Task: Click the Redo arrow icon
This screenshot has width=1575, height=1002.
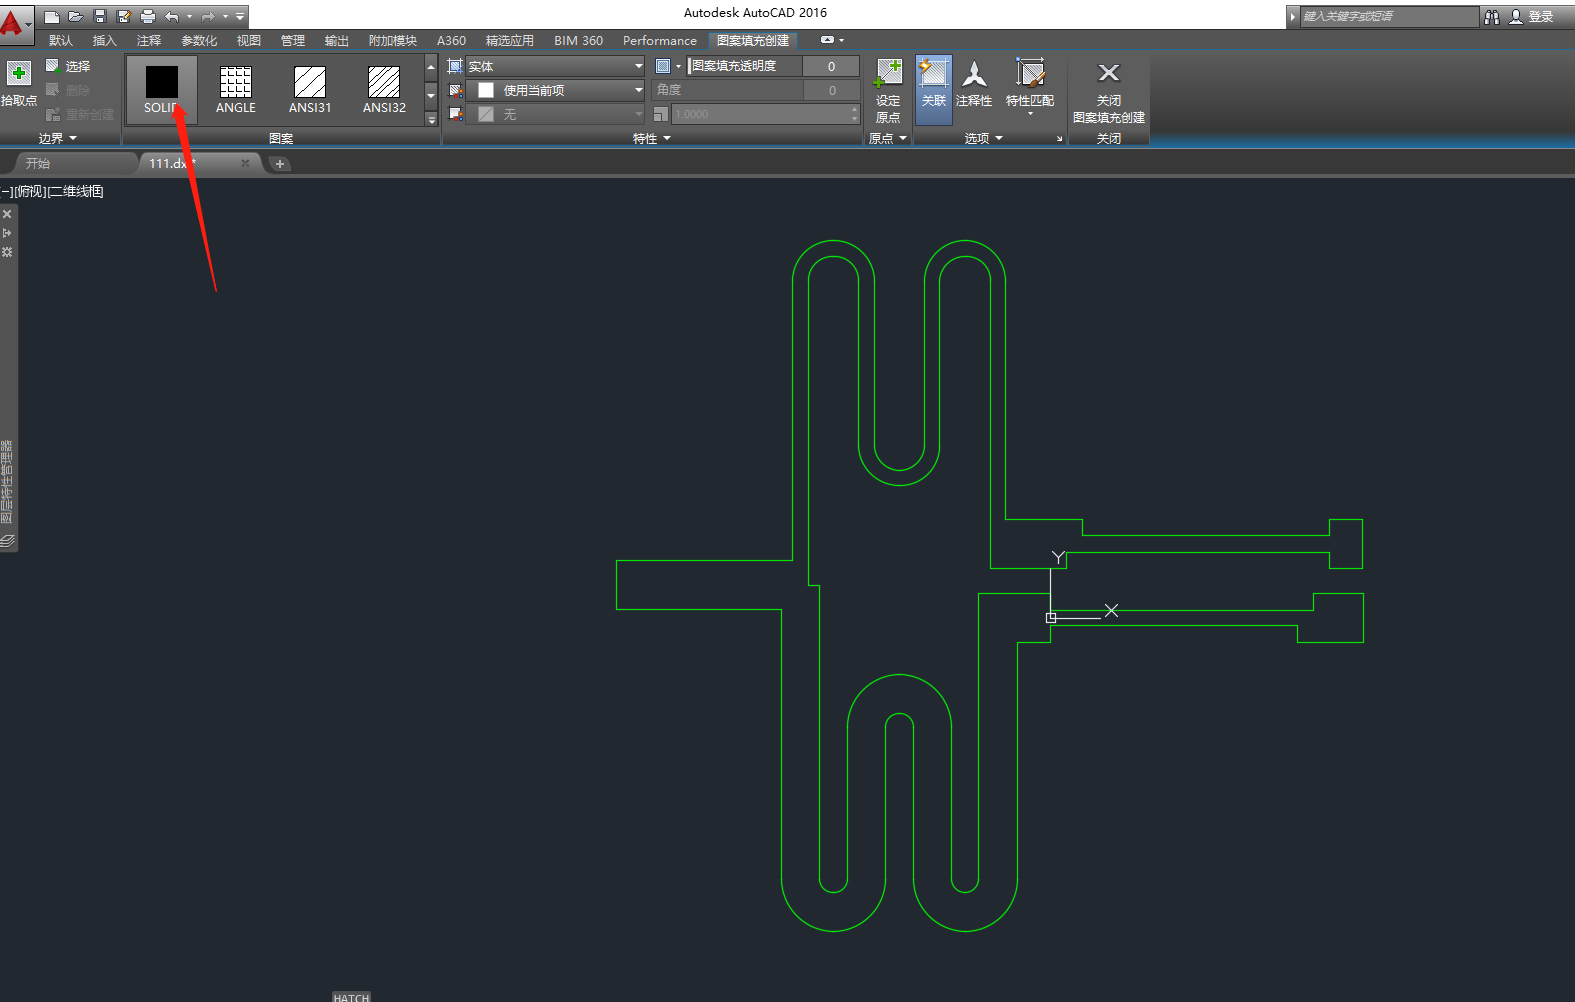Action: click(x=208, y=16)
